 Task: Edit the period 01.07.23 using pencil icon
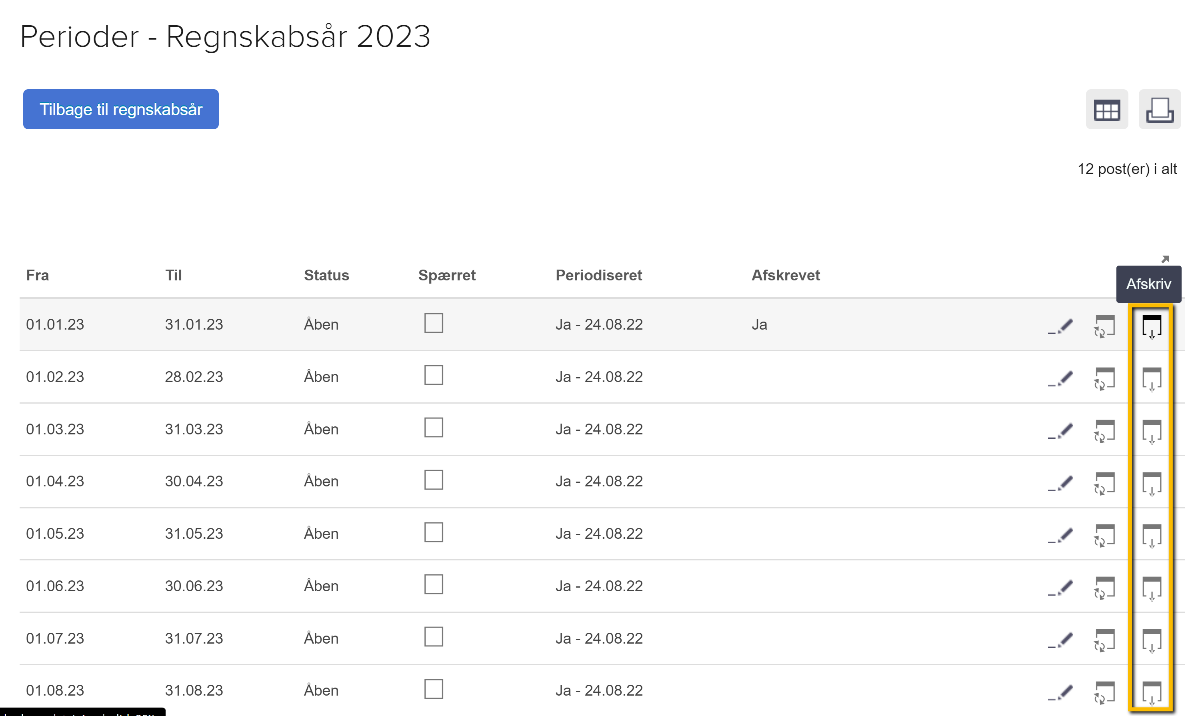[1061, 639]
